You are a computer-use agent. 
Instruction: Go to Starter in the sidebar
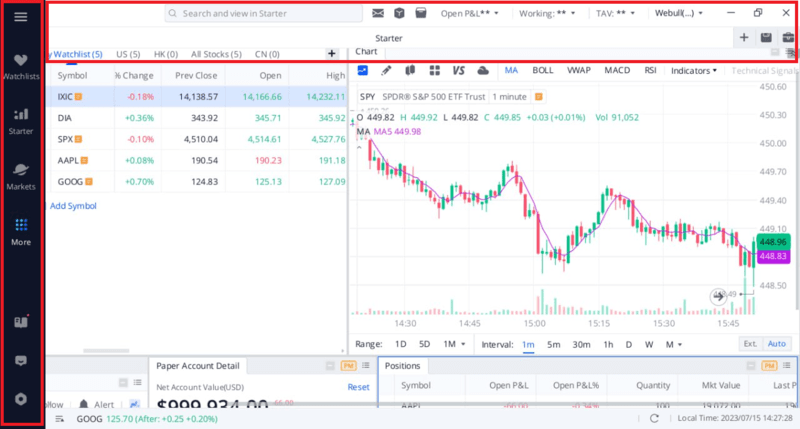pos(21,121)
